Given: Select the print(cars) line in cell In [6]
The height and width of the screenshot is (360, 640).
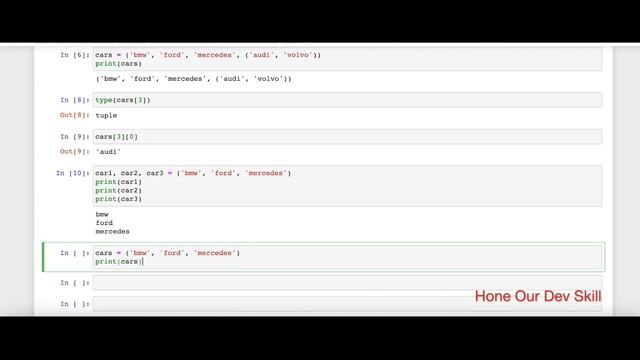Looking at the screenshot, I should pos(118,64).
